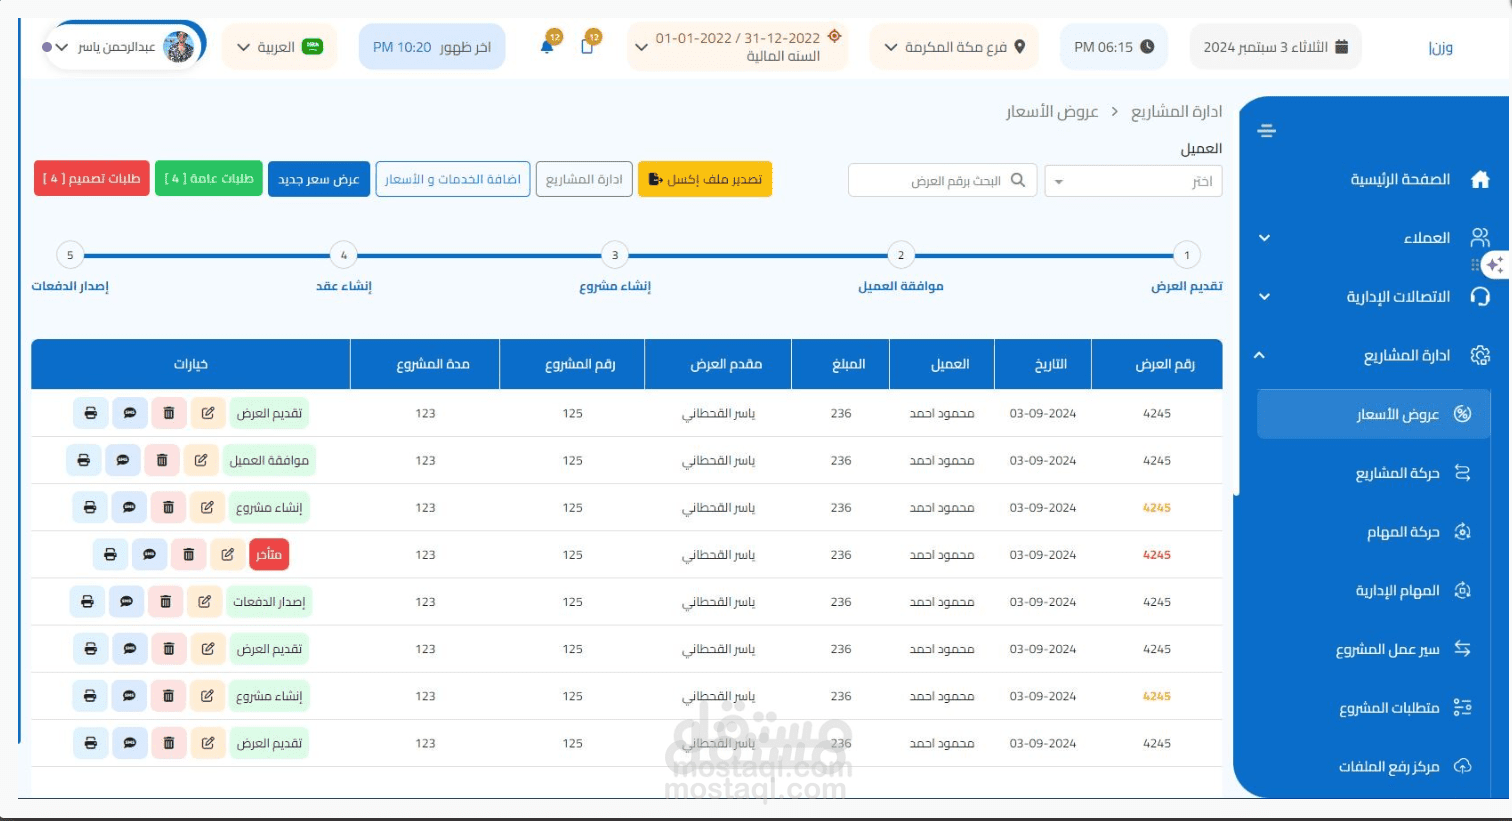This screenshot has height=821, width=1512.
Task: Click the موافقة العميل status badge in table
Action: (x=269, y=460)
